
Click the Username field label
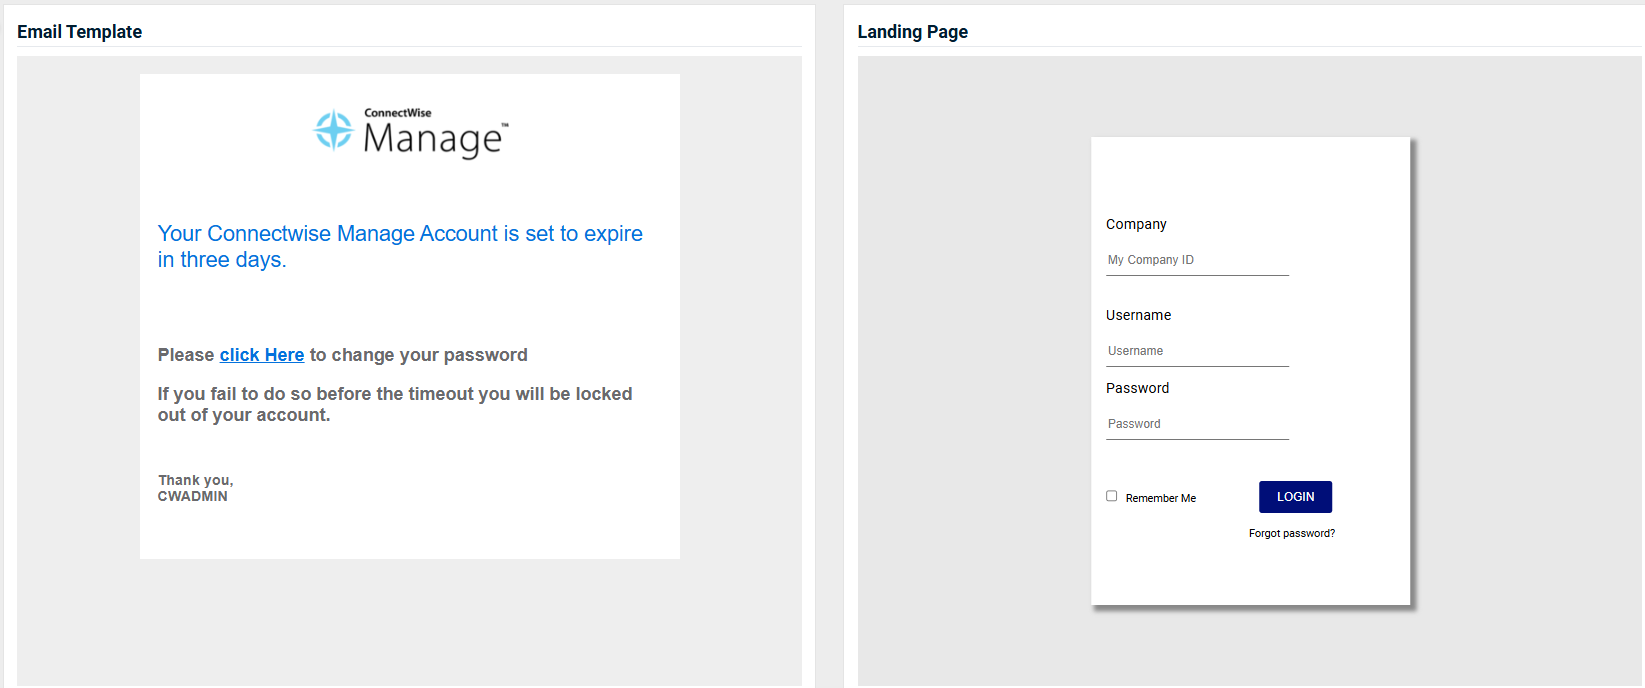click(1138, 315)
